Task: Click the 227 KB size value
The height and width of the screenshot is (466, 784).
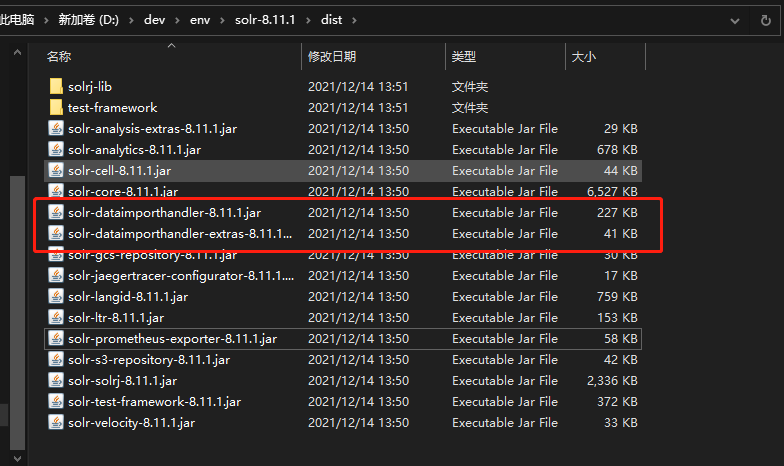Action: point(617,212)
